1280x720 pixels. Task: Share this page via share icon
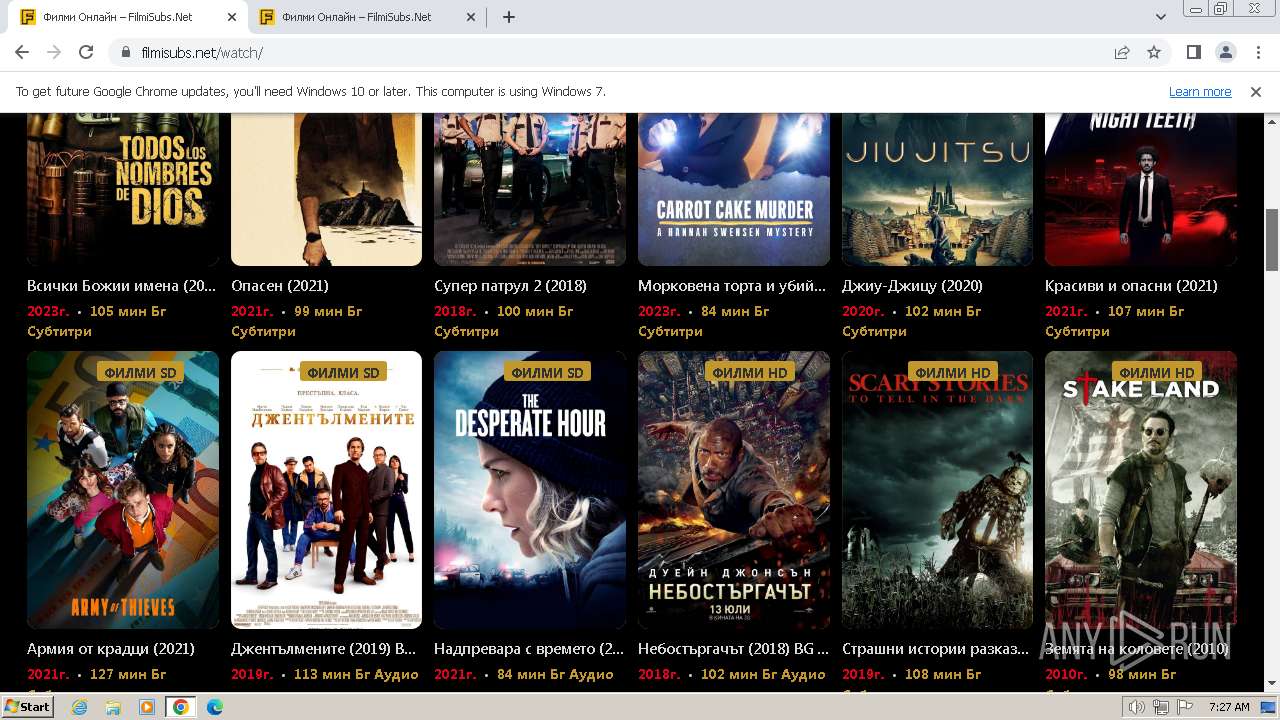tap(1122, 52)
